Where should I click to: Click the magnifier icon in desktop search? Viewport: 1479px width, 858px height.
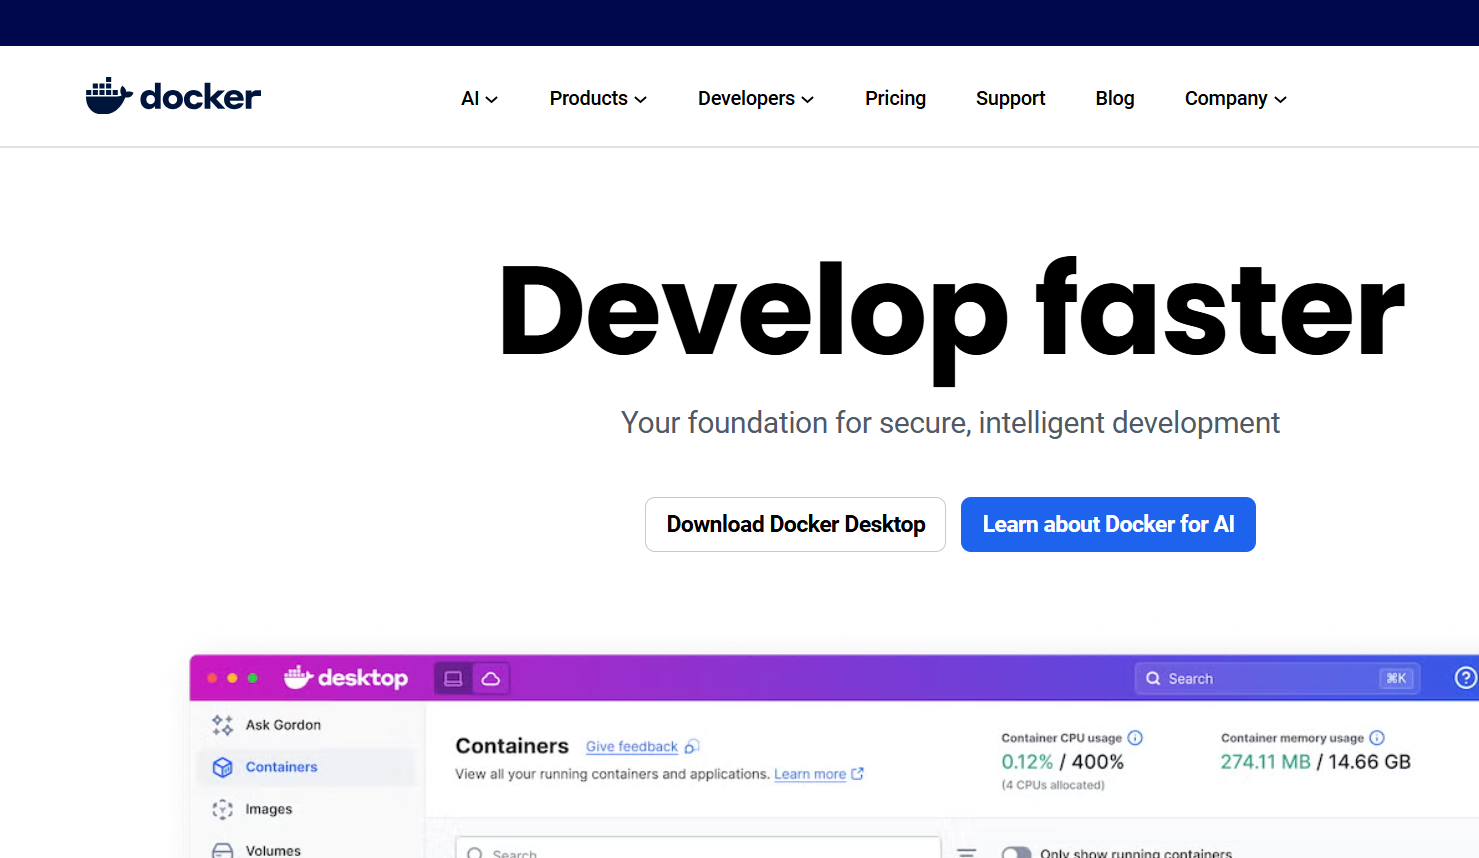[x=1153, y=678]
